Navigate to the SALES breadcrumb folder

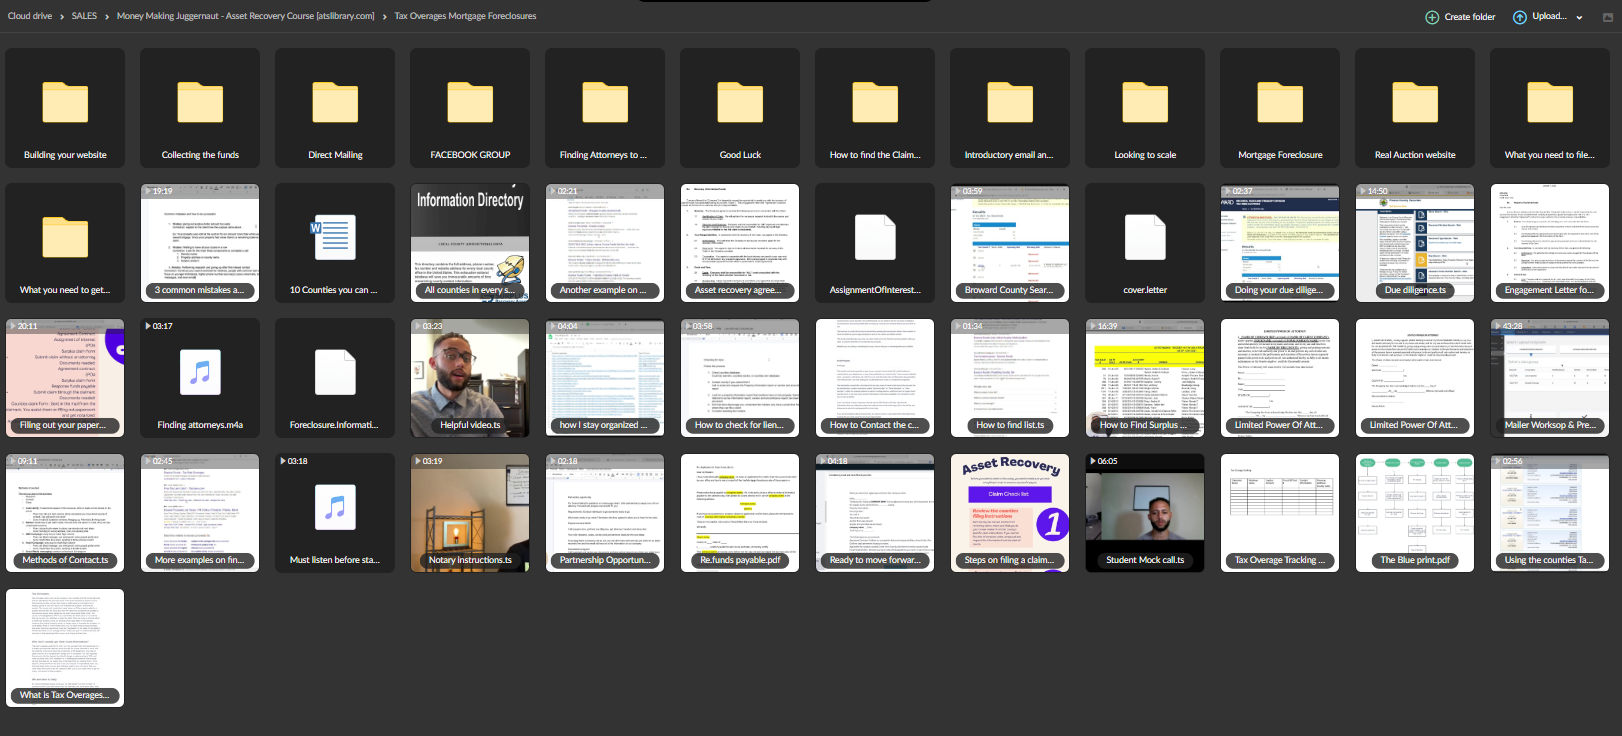(84, 16)
